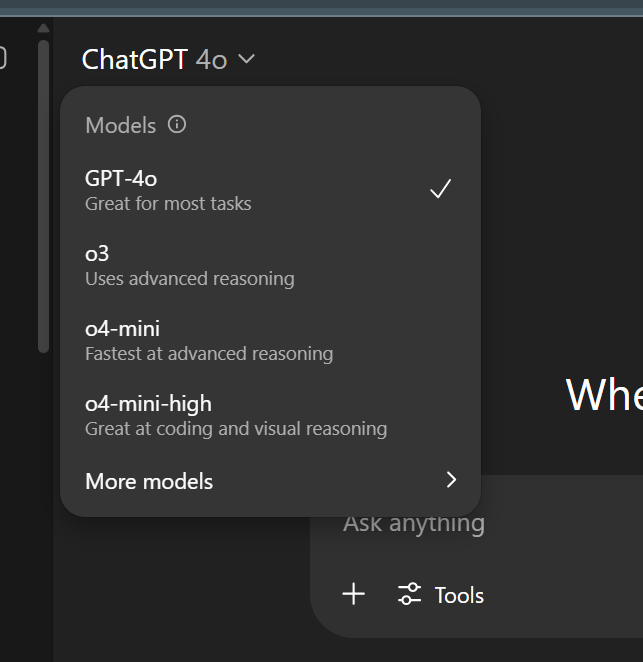Select the o4-mini model

pyautogui.click(x=270, y=341)
